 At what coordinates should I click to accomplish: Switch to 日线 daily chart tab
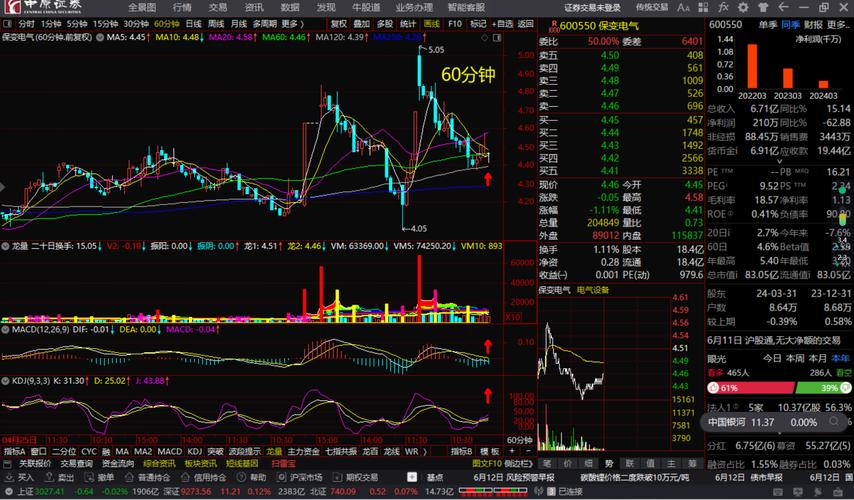coord(194,24)
